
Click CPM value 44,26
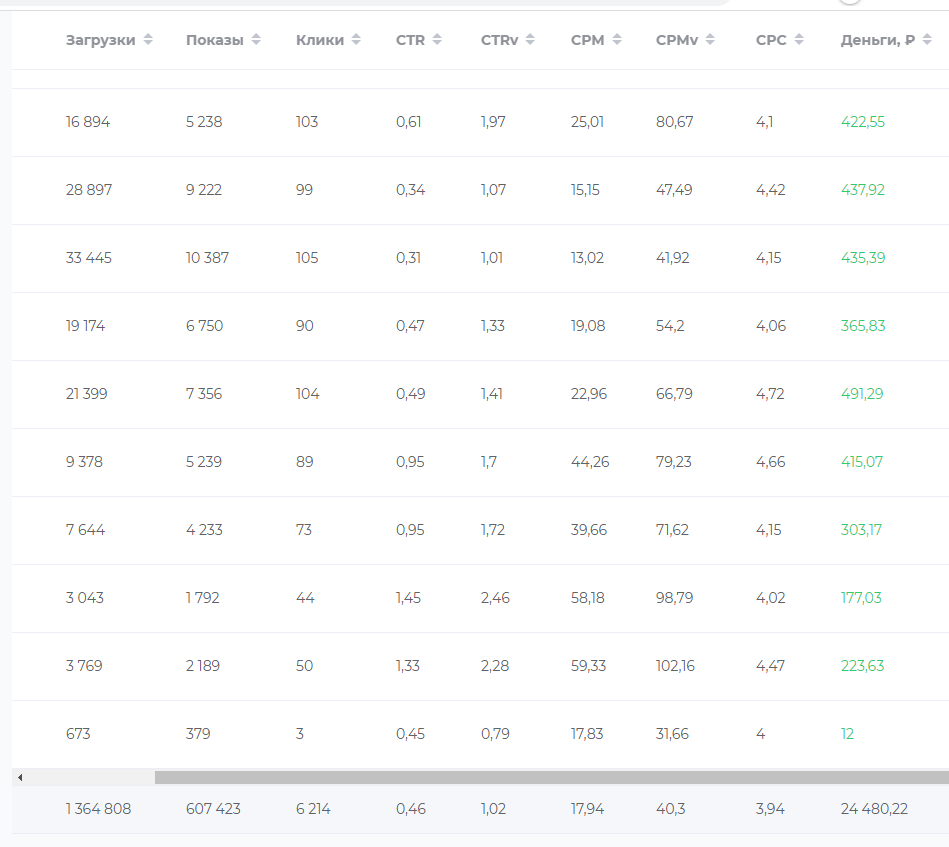click(x=590, y=462)
